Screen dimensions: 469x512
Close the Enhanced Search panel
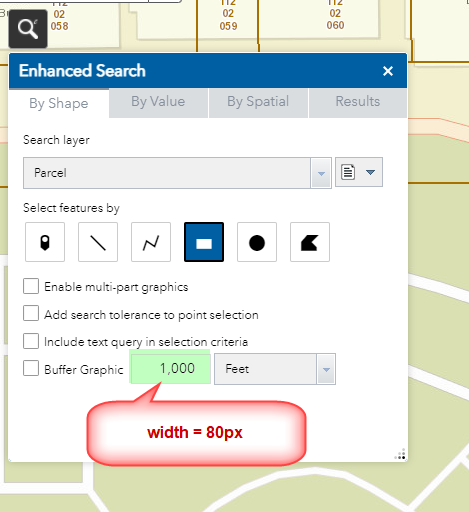pyautogui.click(x=388, y=71)
